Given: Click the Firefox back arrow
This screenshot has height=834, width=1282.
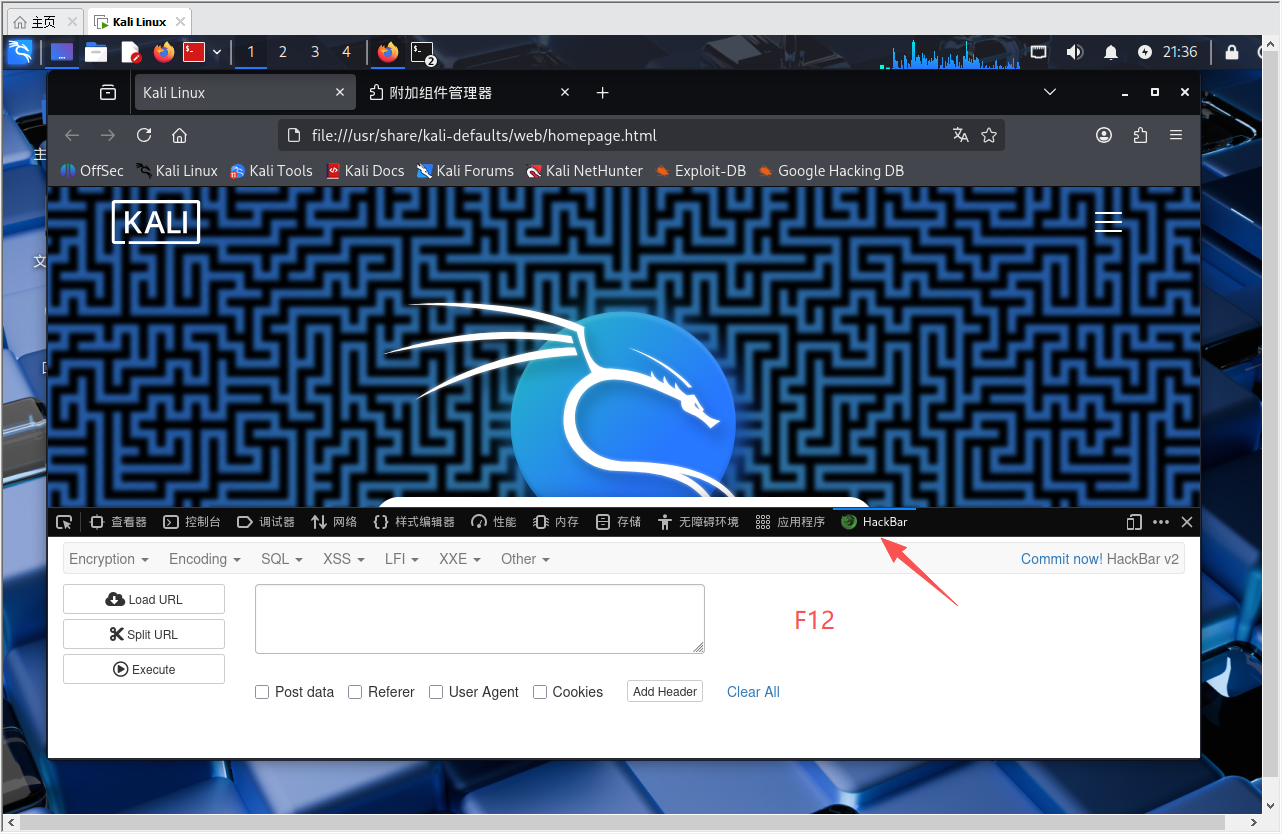Looking at the screenshot, I should click(x=72, y=135).
